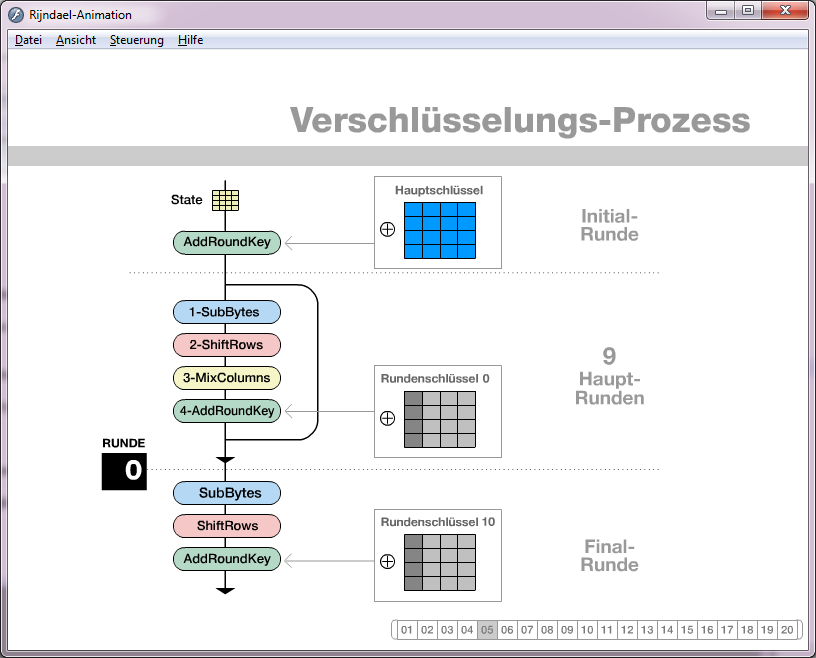Image resolution: width=816 pixels, height=658 pixels.
Task: Click the AddRoundKey box in Initial-Runde
Action: (226, 242)
